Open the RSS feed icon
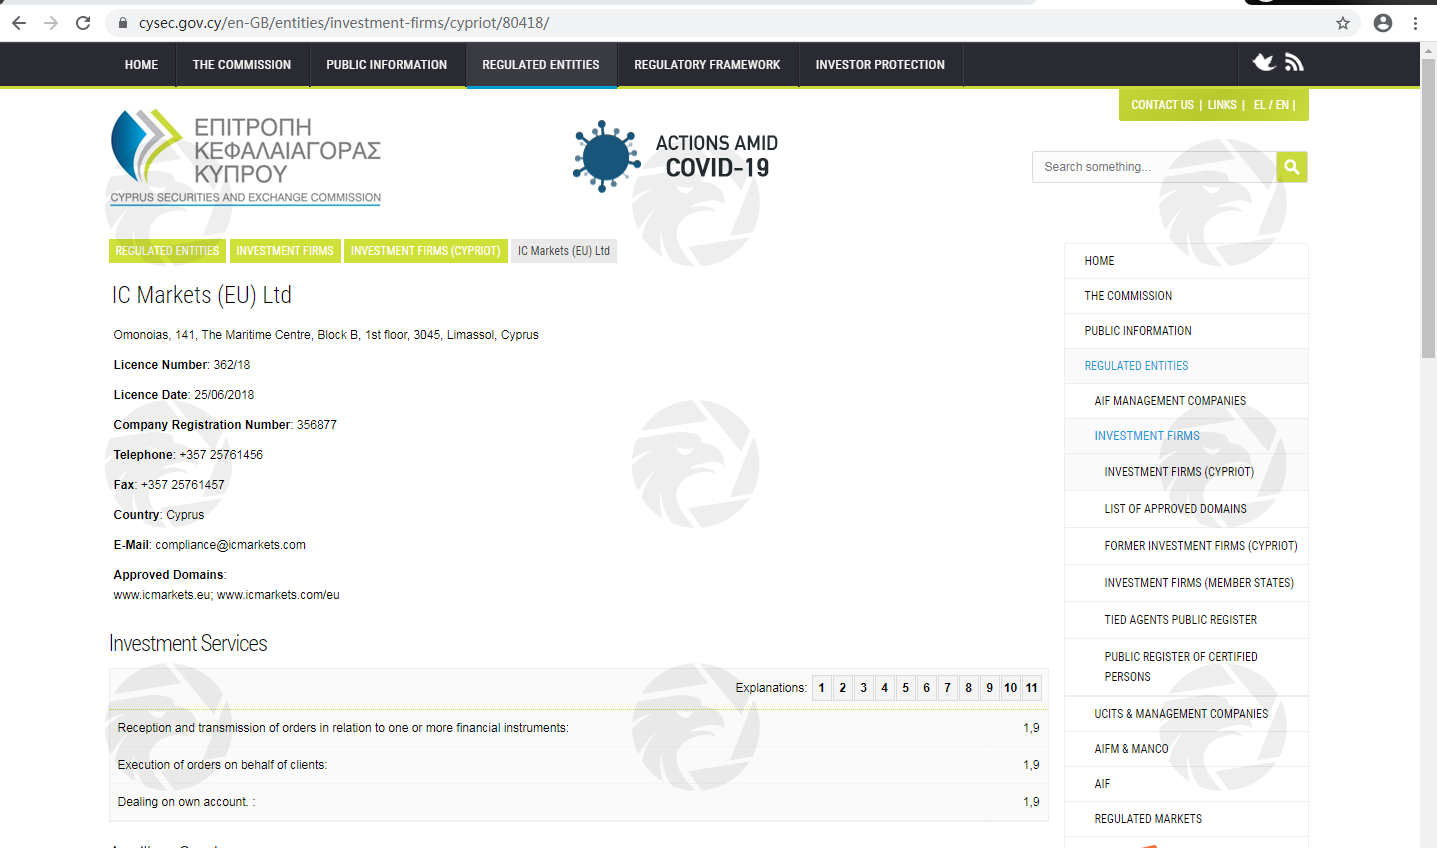Image resolution: width=1437 pixels, height=848 pixels. pyautogui.click(x=1294, y=62)
